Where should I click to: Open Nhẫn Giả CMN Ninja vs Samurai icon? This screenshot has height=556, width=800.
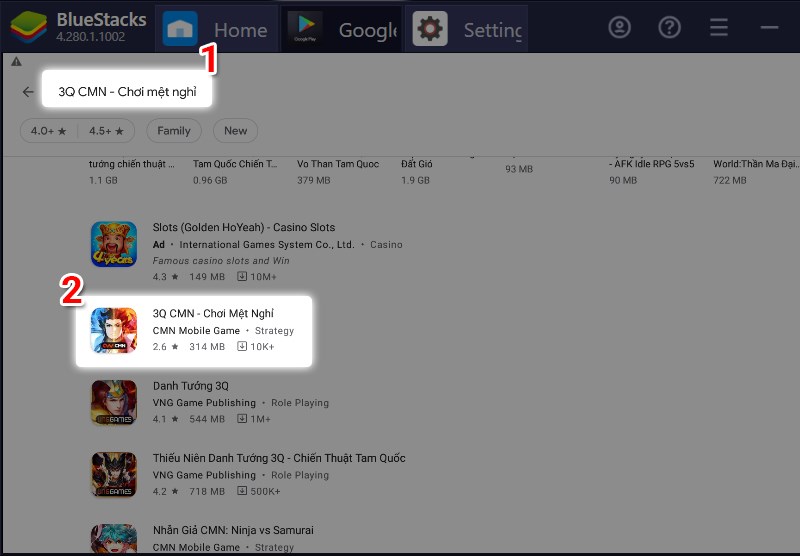pyautogui.click(x=114, y=538)
